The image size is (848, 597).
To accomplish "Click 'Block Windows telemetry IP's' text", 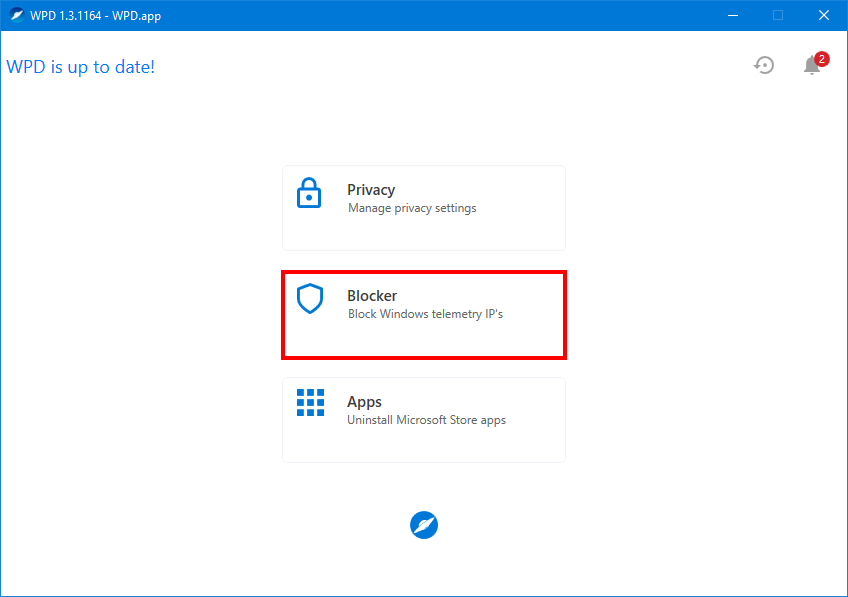I will coord(426,314).
